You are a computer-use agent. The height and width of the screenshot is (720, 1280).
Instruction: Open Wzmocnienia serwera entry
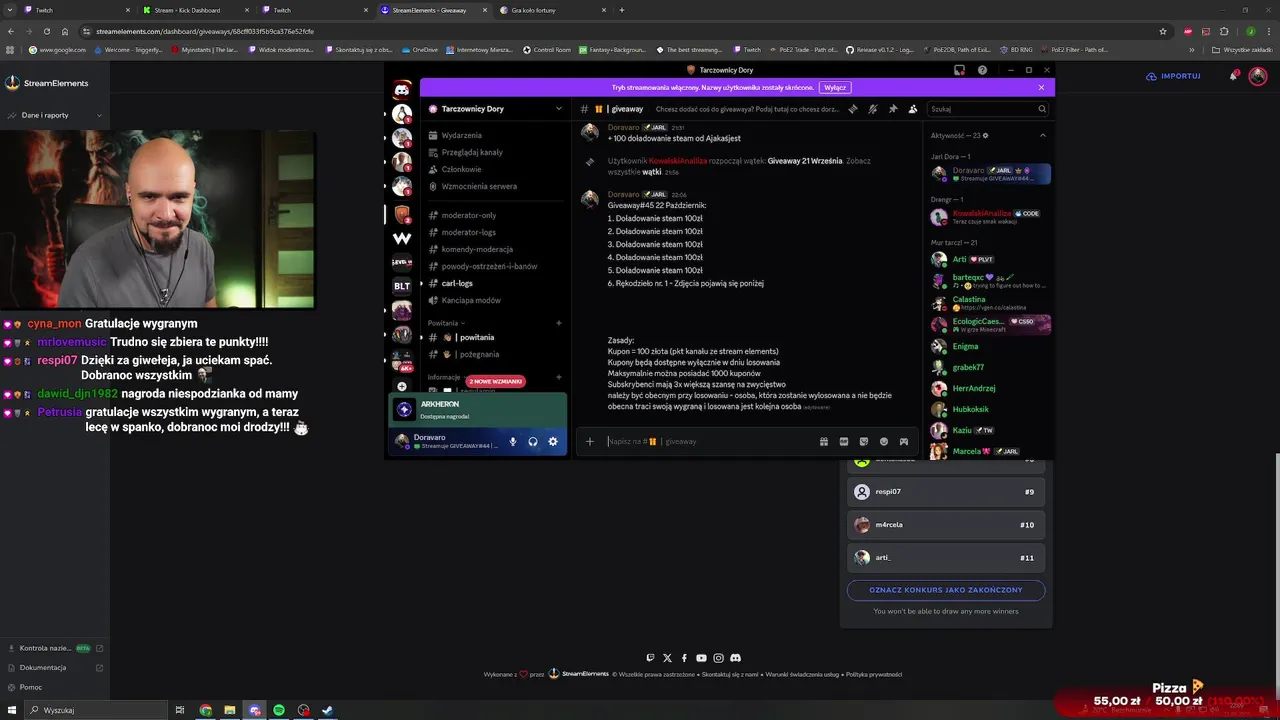pos(494,186)
